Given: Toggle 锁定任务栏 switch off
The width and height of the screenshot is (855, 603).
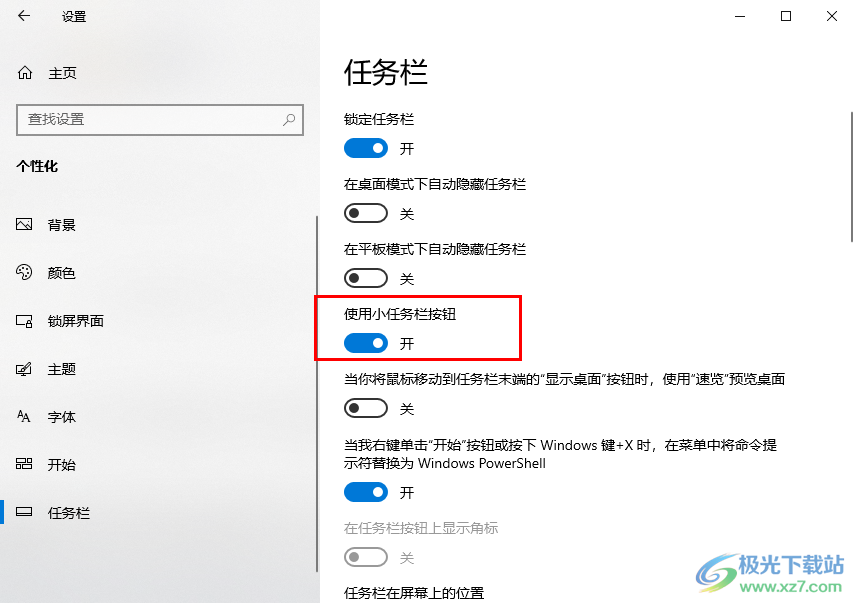Looking at the screenshot, I should coord(365,148).
